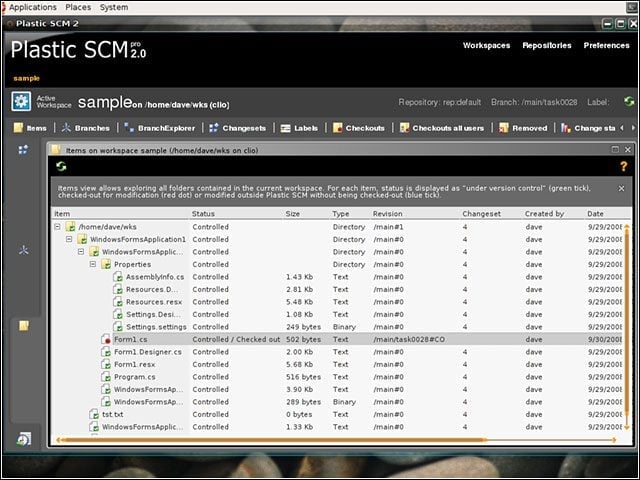Open the Branches view tab

click(86, 128)
